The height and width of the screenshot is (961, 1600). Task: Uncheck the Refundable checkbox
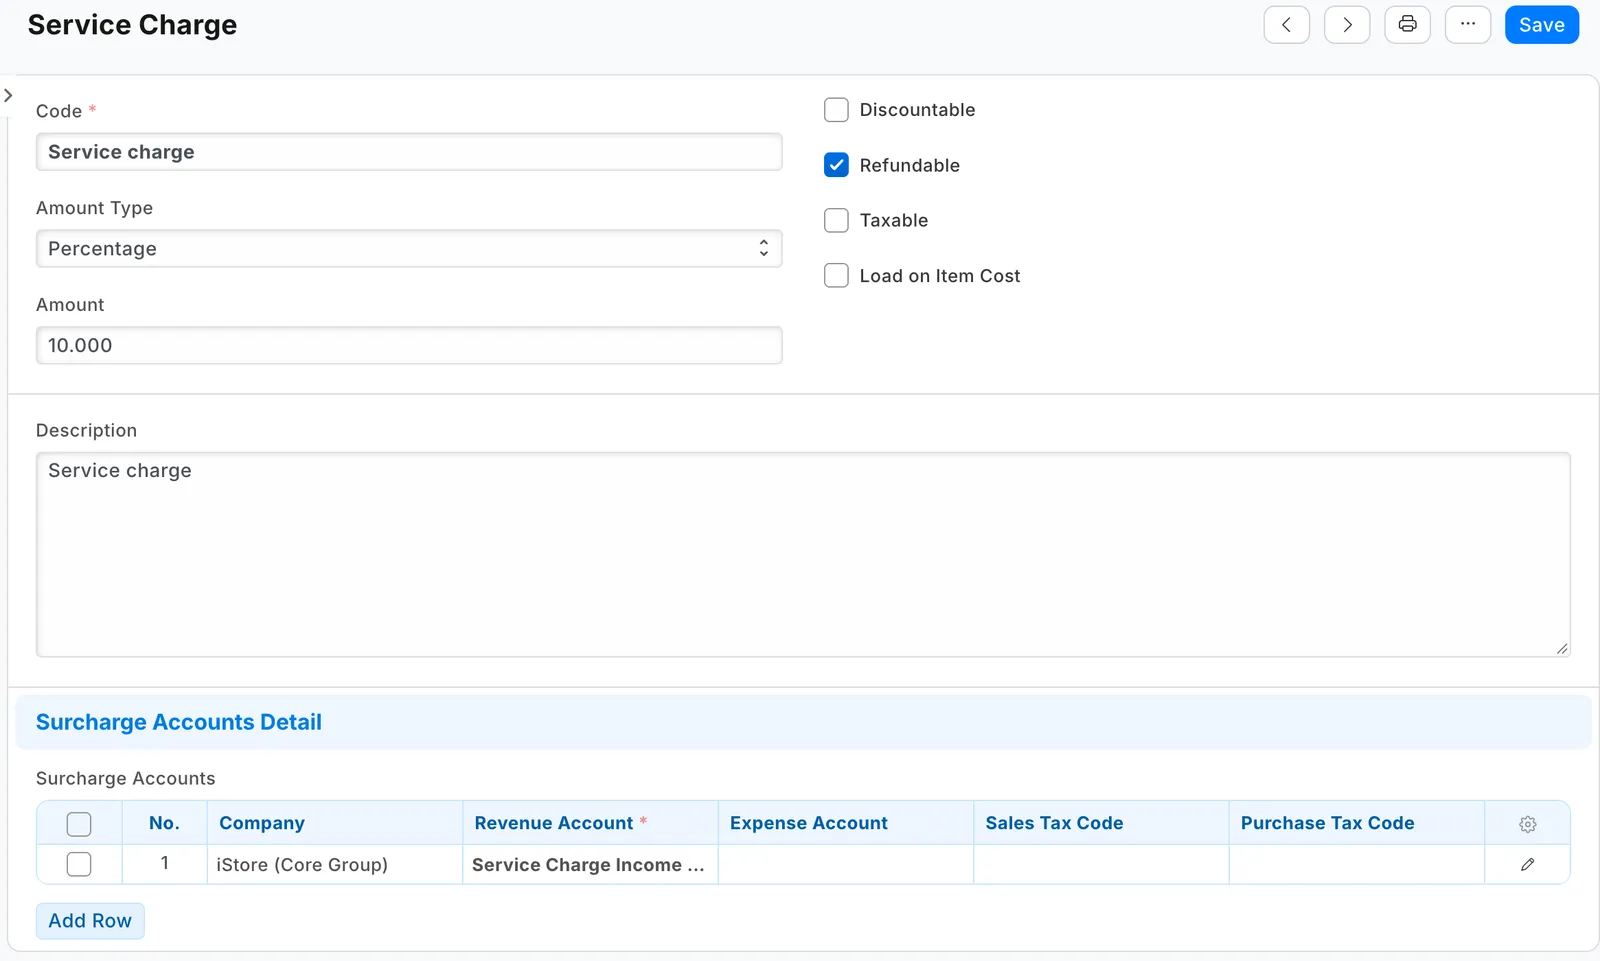(x=836, y=165)
